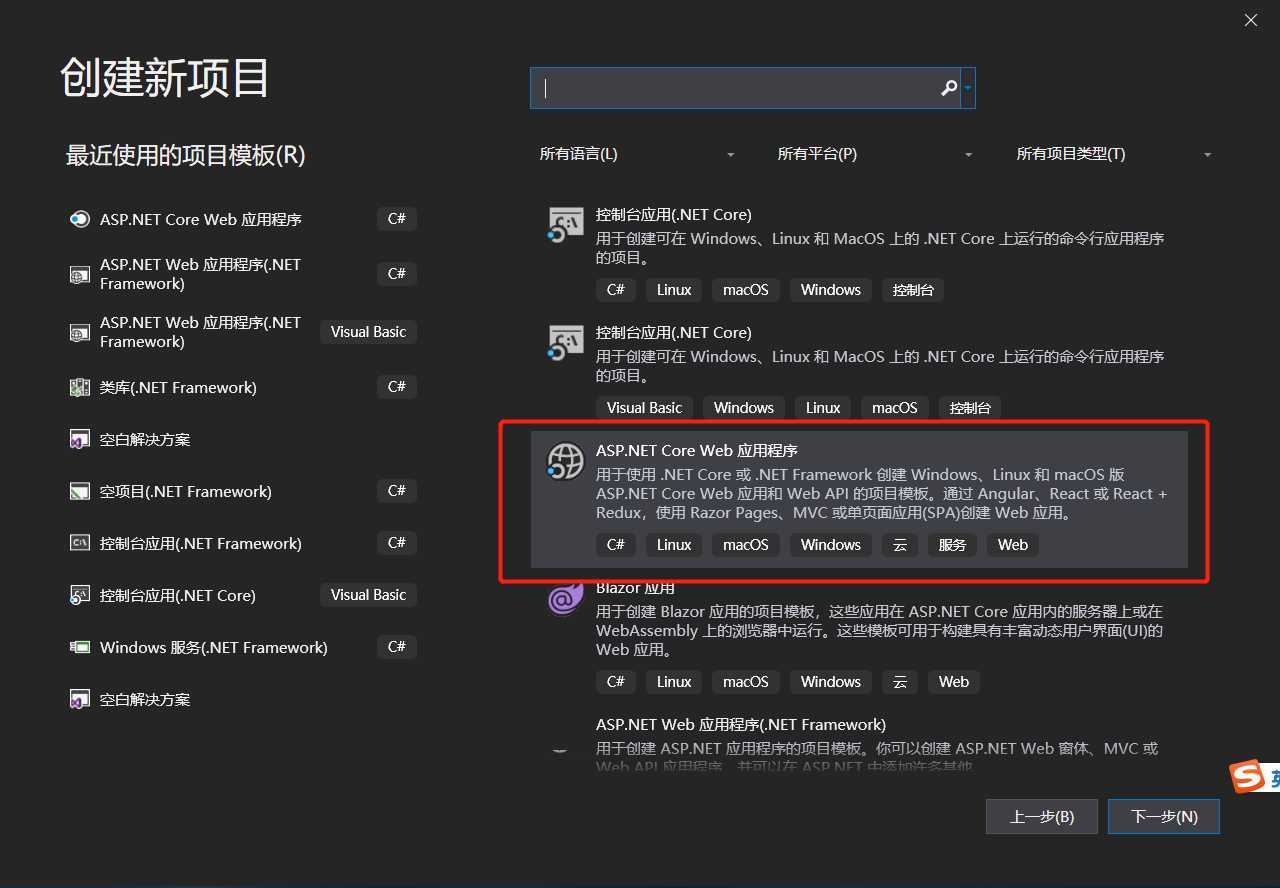Click the Windows 服务(.NET Framework) icon
Image resolution: width=1280 pixels, height=888 pixels.
79,647
